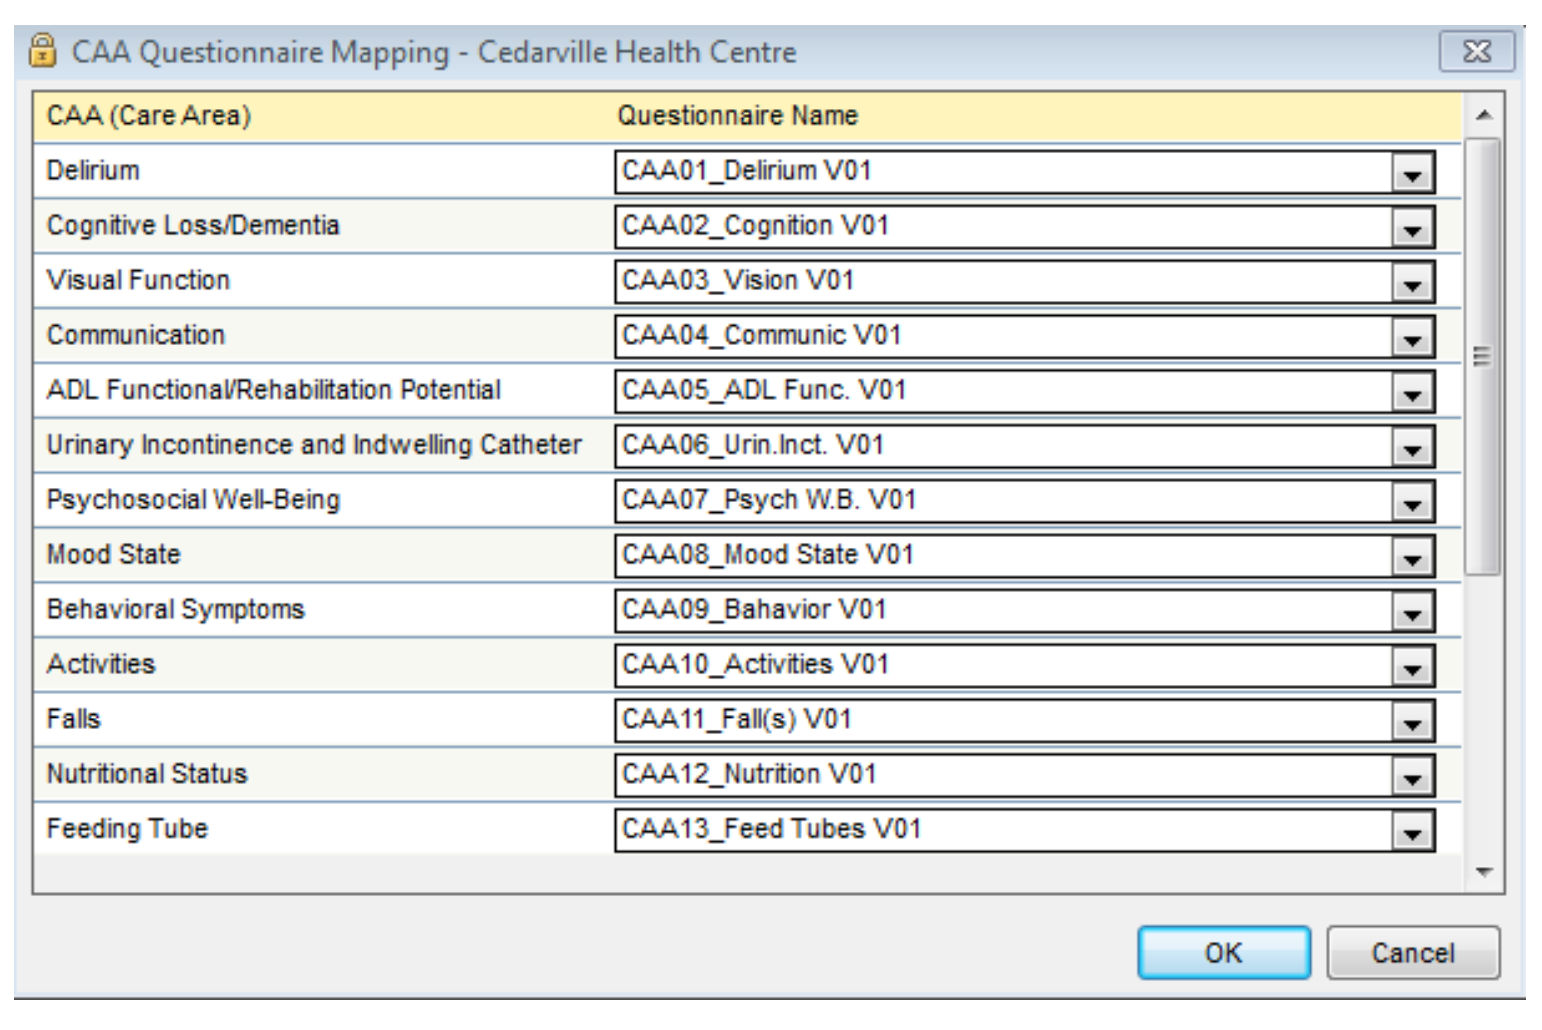The width and height of the screenshot is (1542, 1030).
Task: Click the scroll up arrow
Action: coord(1483,115)
